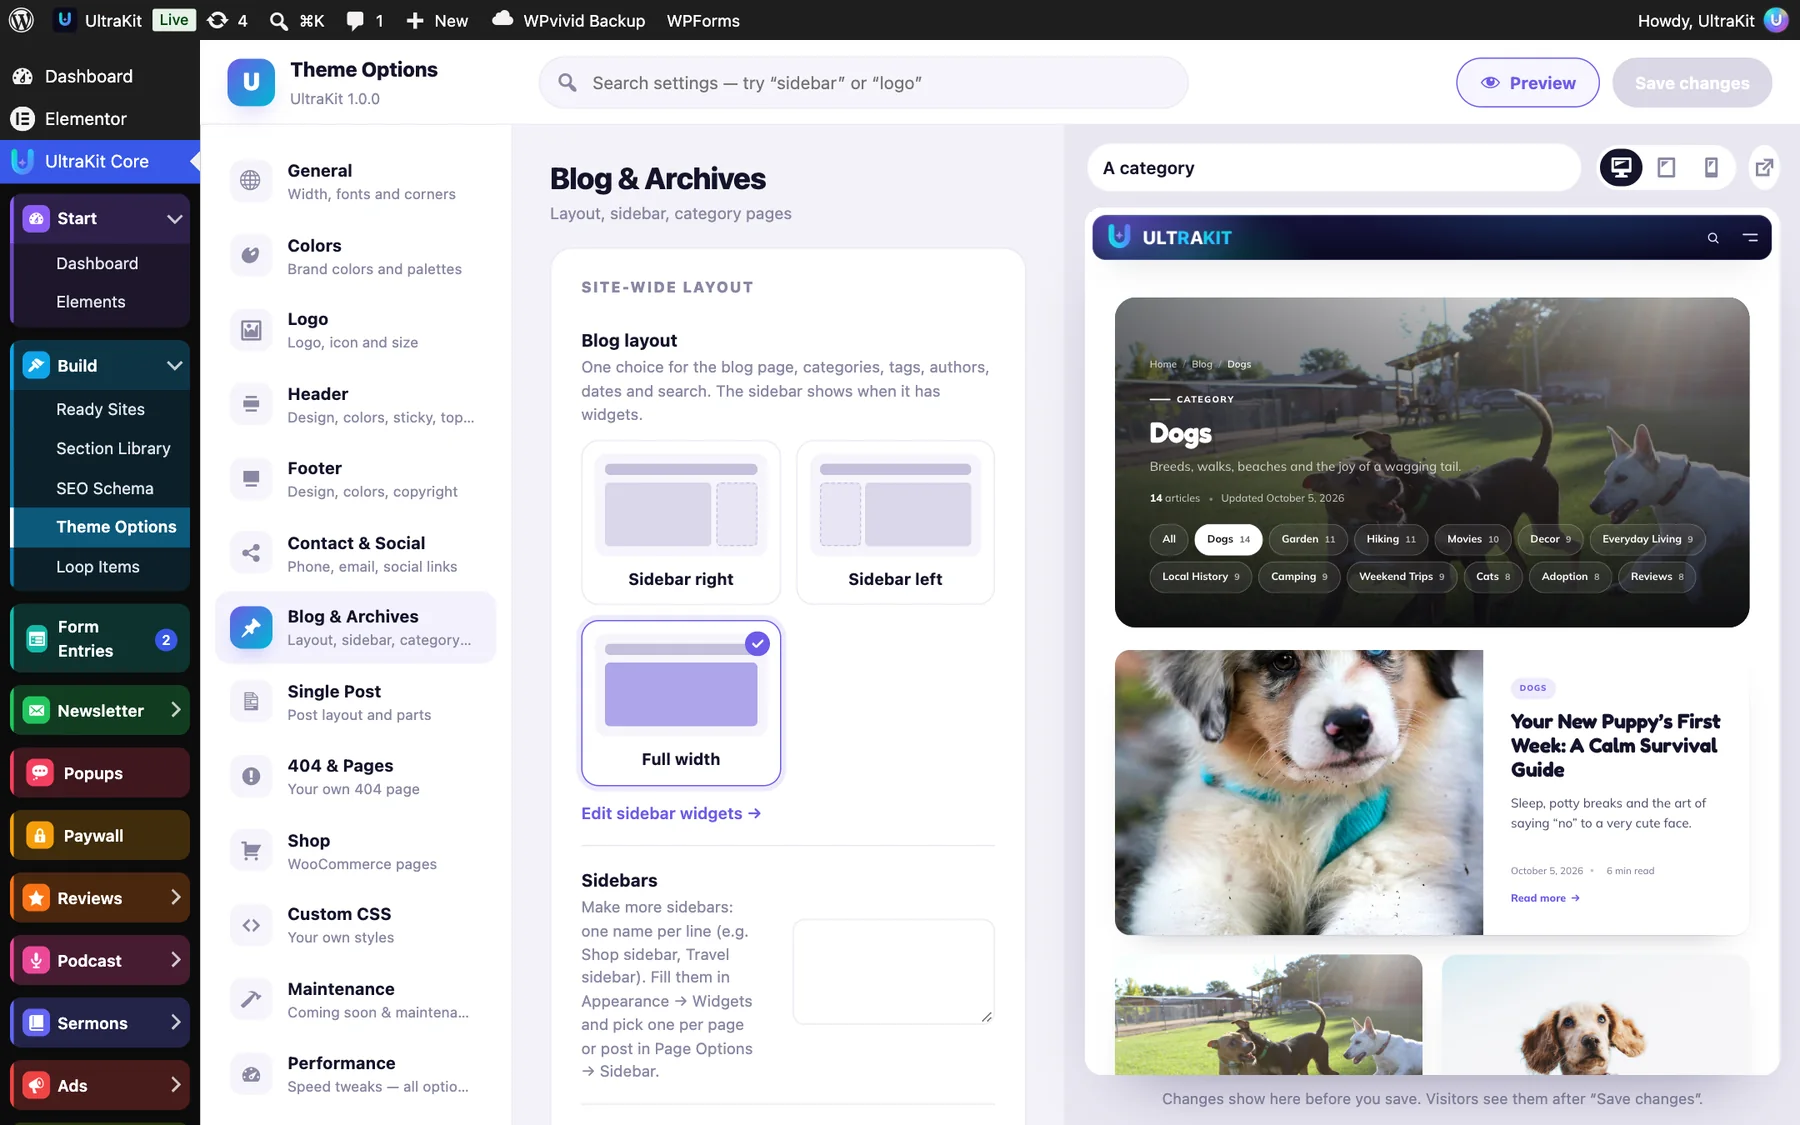Filter the preview by the All category pill
Image resolution: width=1800 pixels, height=1125 pixels.
click(1169, 539)
